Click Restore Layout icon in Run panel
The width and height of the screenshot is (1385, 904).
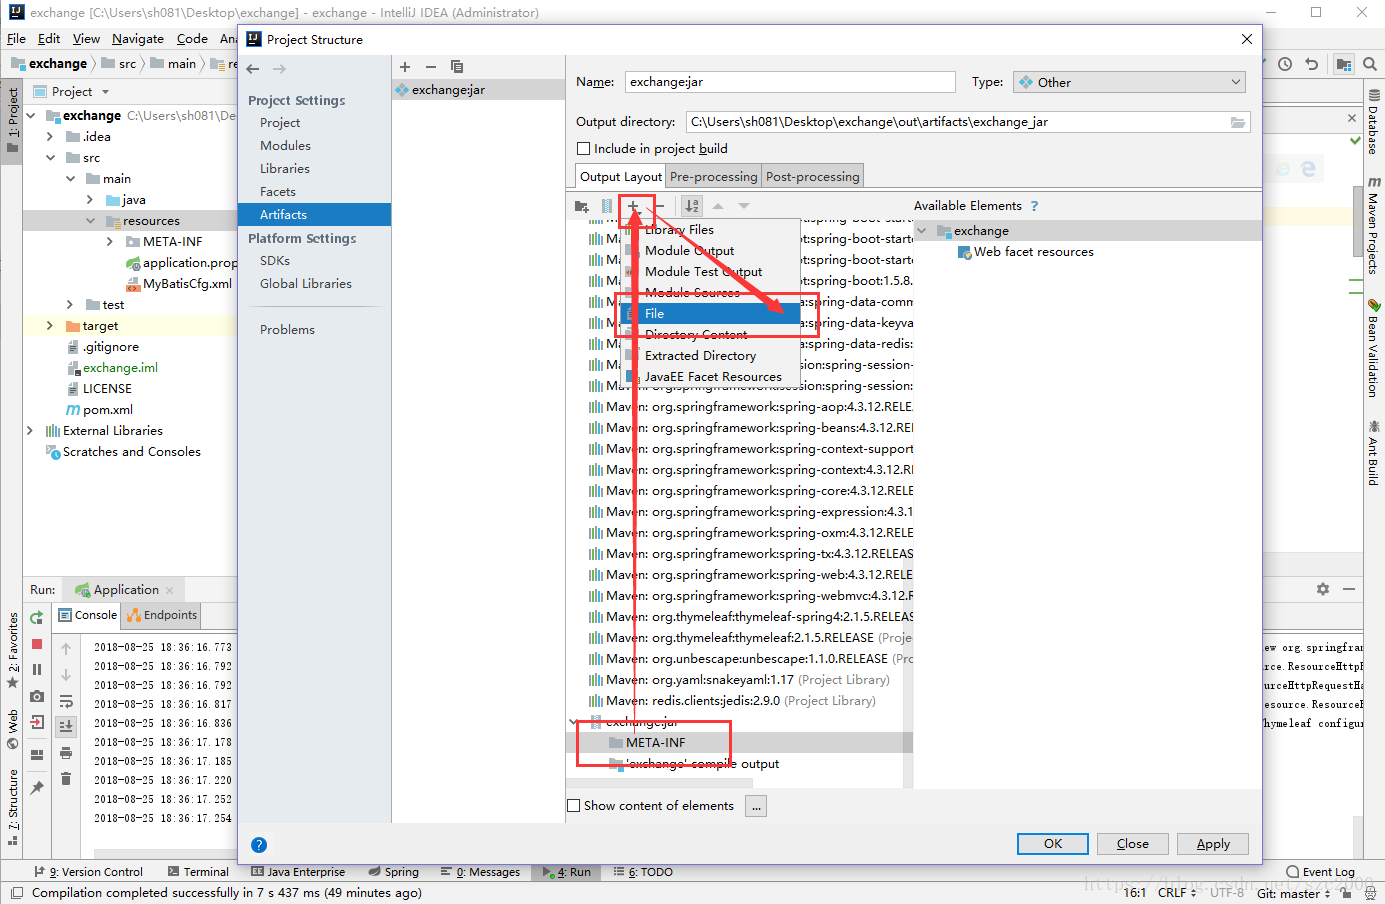[x=37, y=755]
